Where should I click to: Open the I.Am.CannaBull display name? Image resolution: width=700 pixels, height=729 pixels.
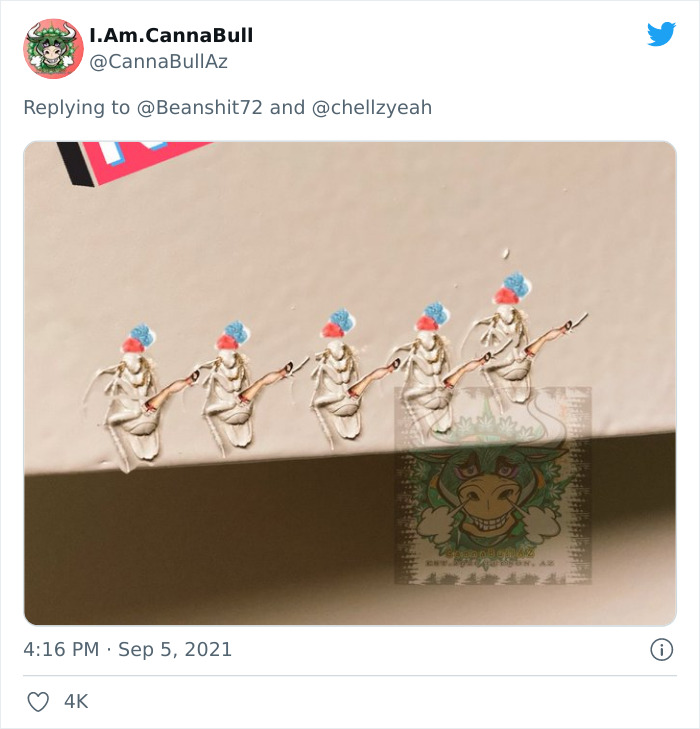pyautogui.click(x=171, y=35)
